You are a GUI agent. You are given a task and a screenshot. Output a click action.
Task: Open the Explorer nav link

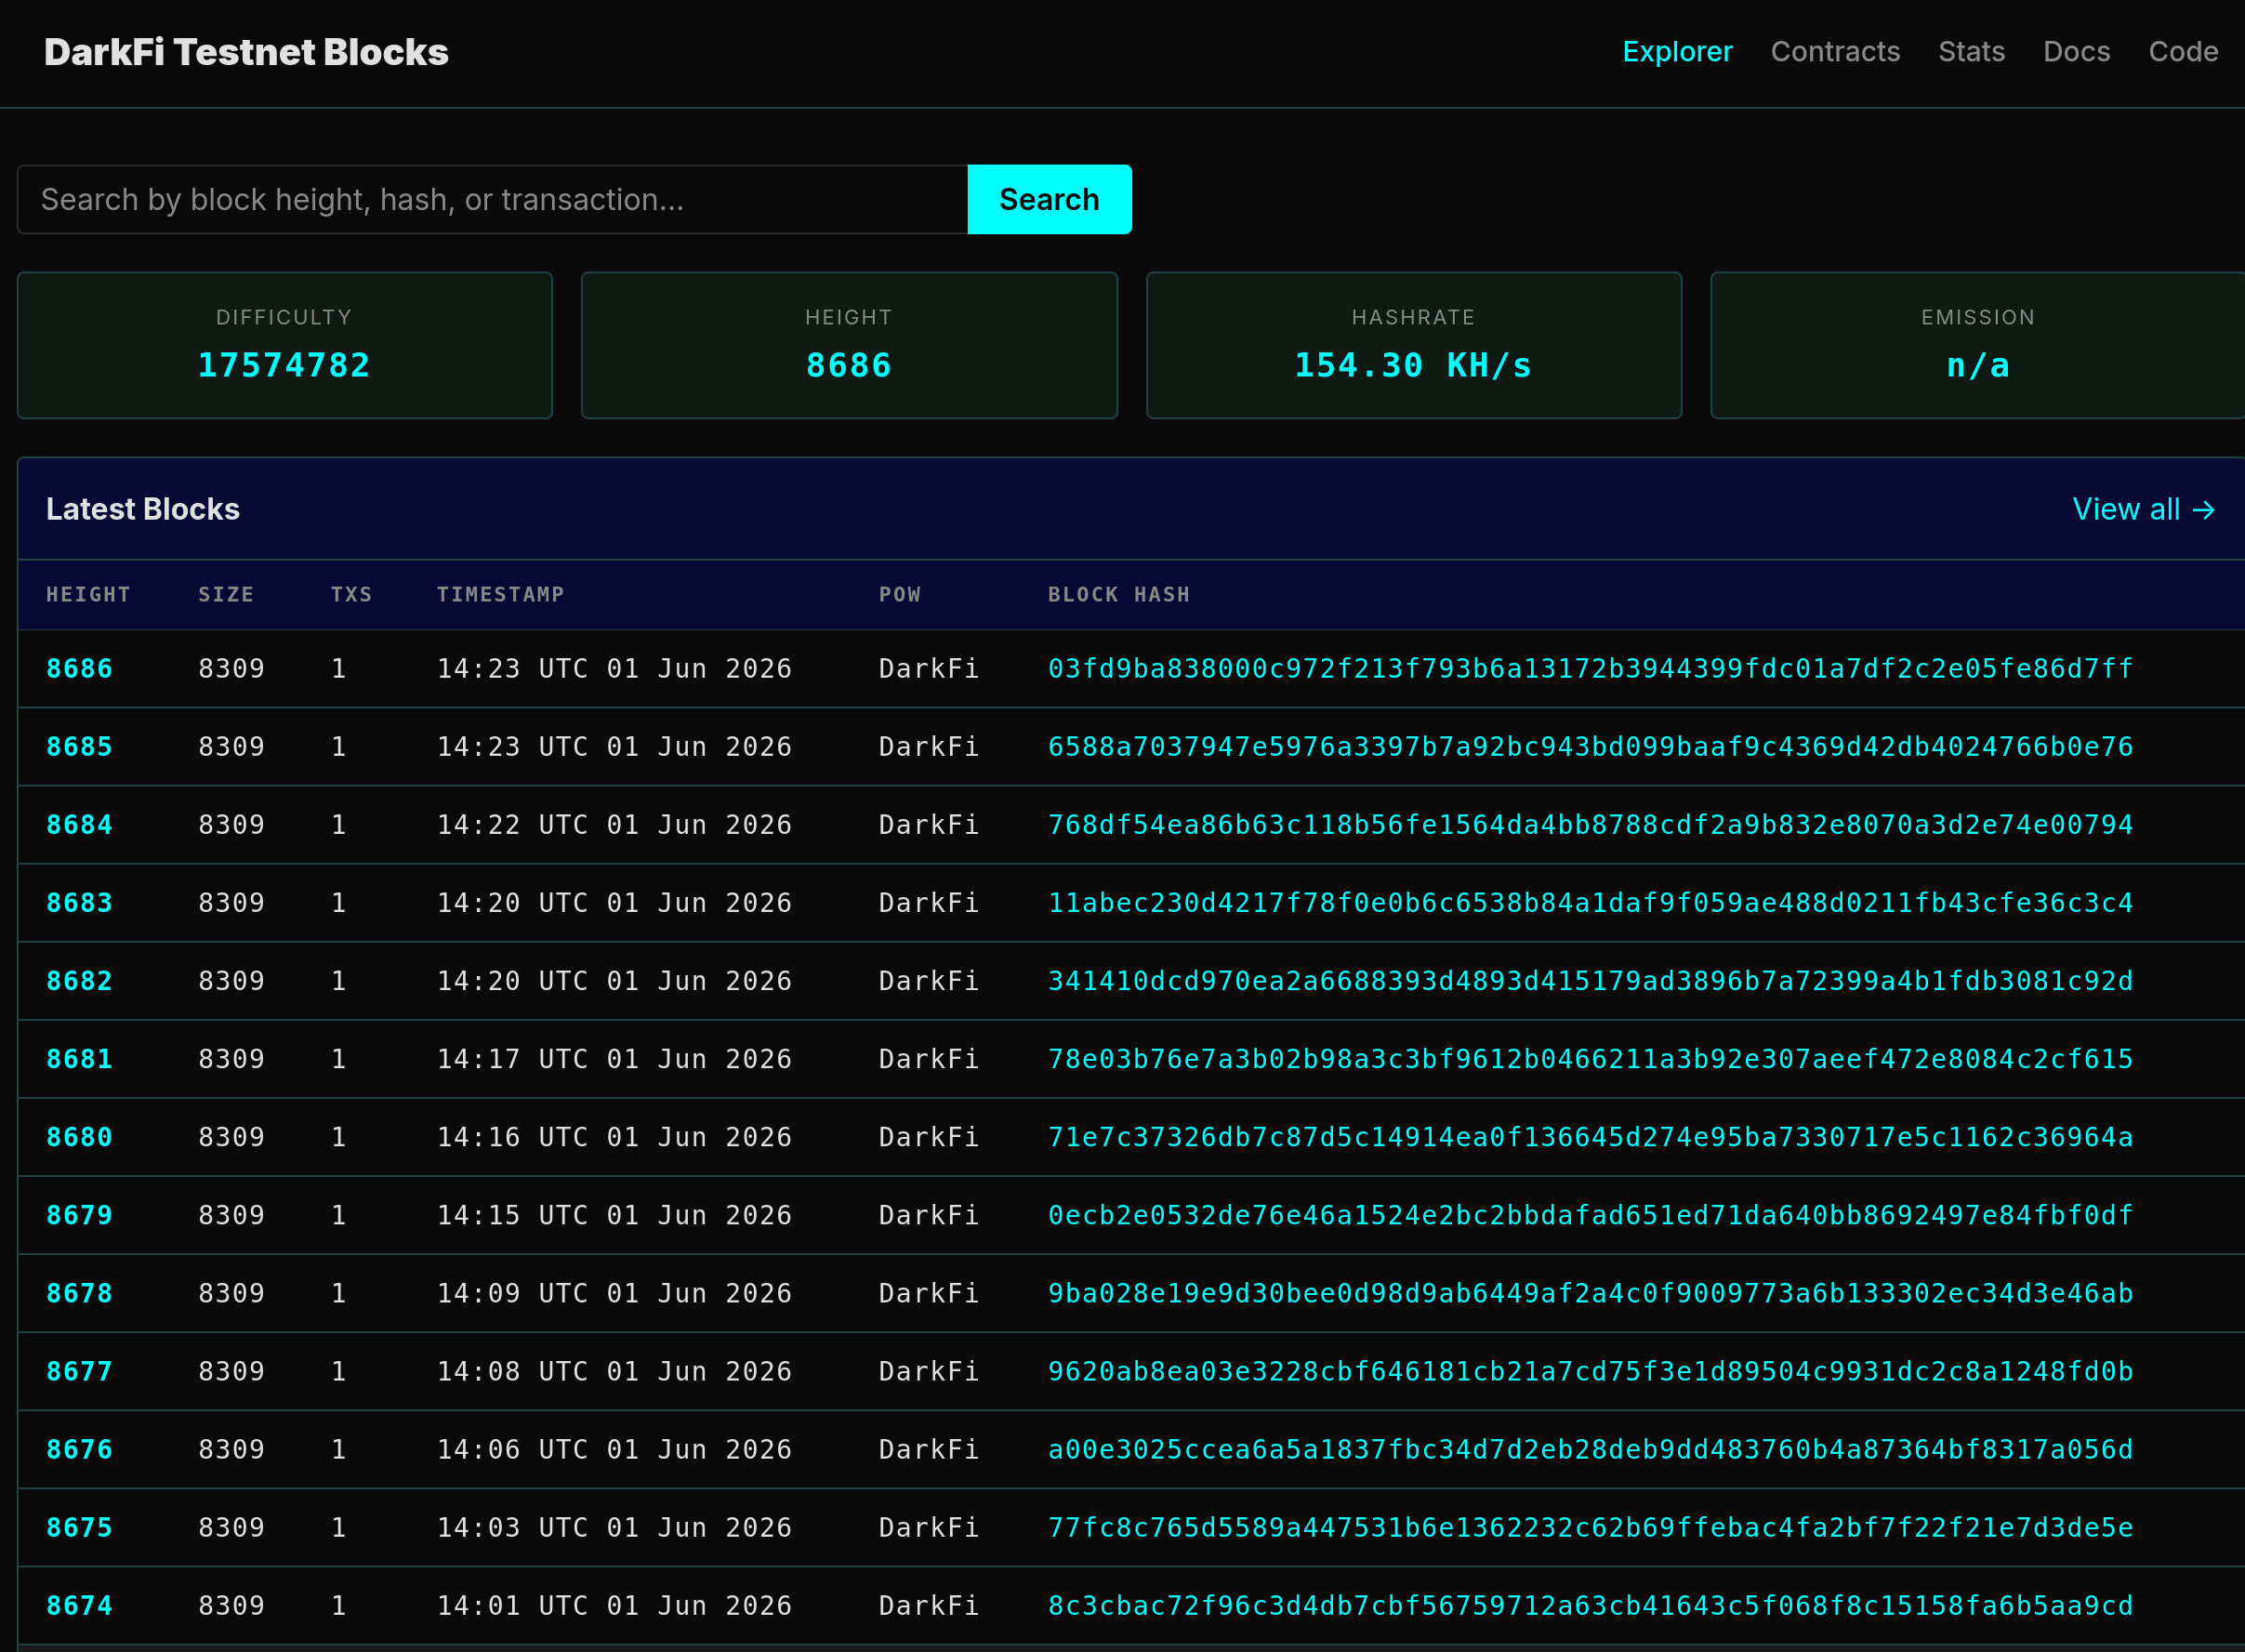pyautogui.click(x=1677, y=52)
